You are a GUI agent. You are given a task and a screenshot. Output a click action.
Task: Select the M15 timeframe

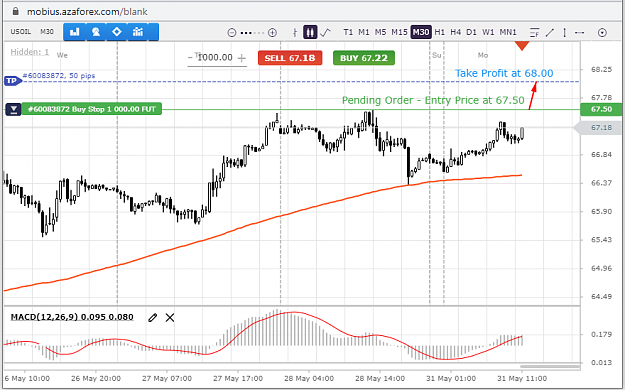399,32
